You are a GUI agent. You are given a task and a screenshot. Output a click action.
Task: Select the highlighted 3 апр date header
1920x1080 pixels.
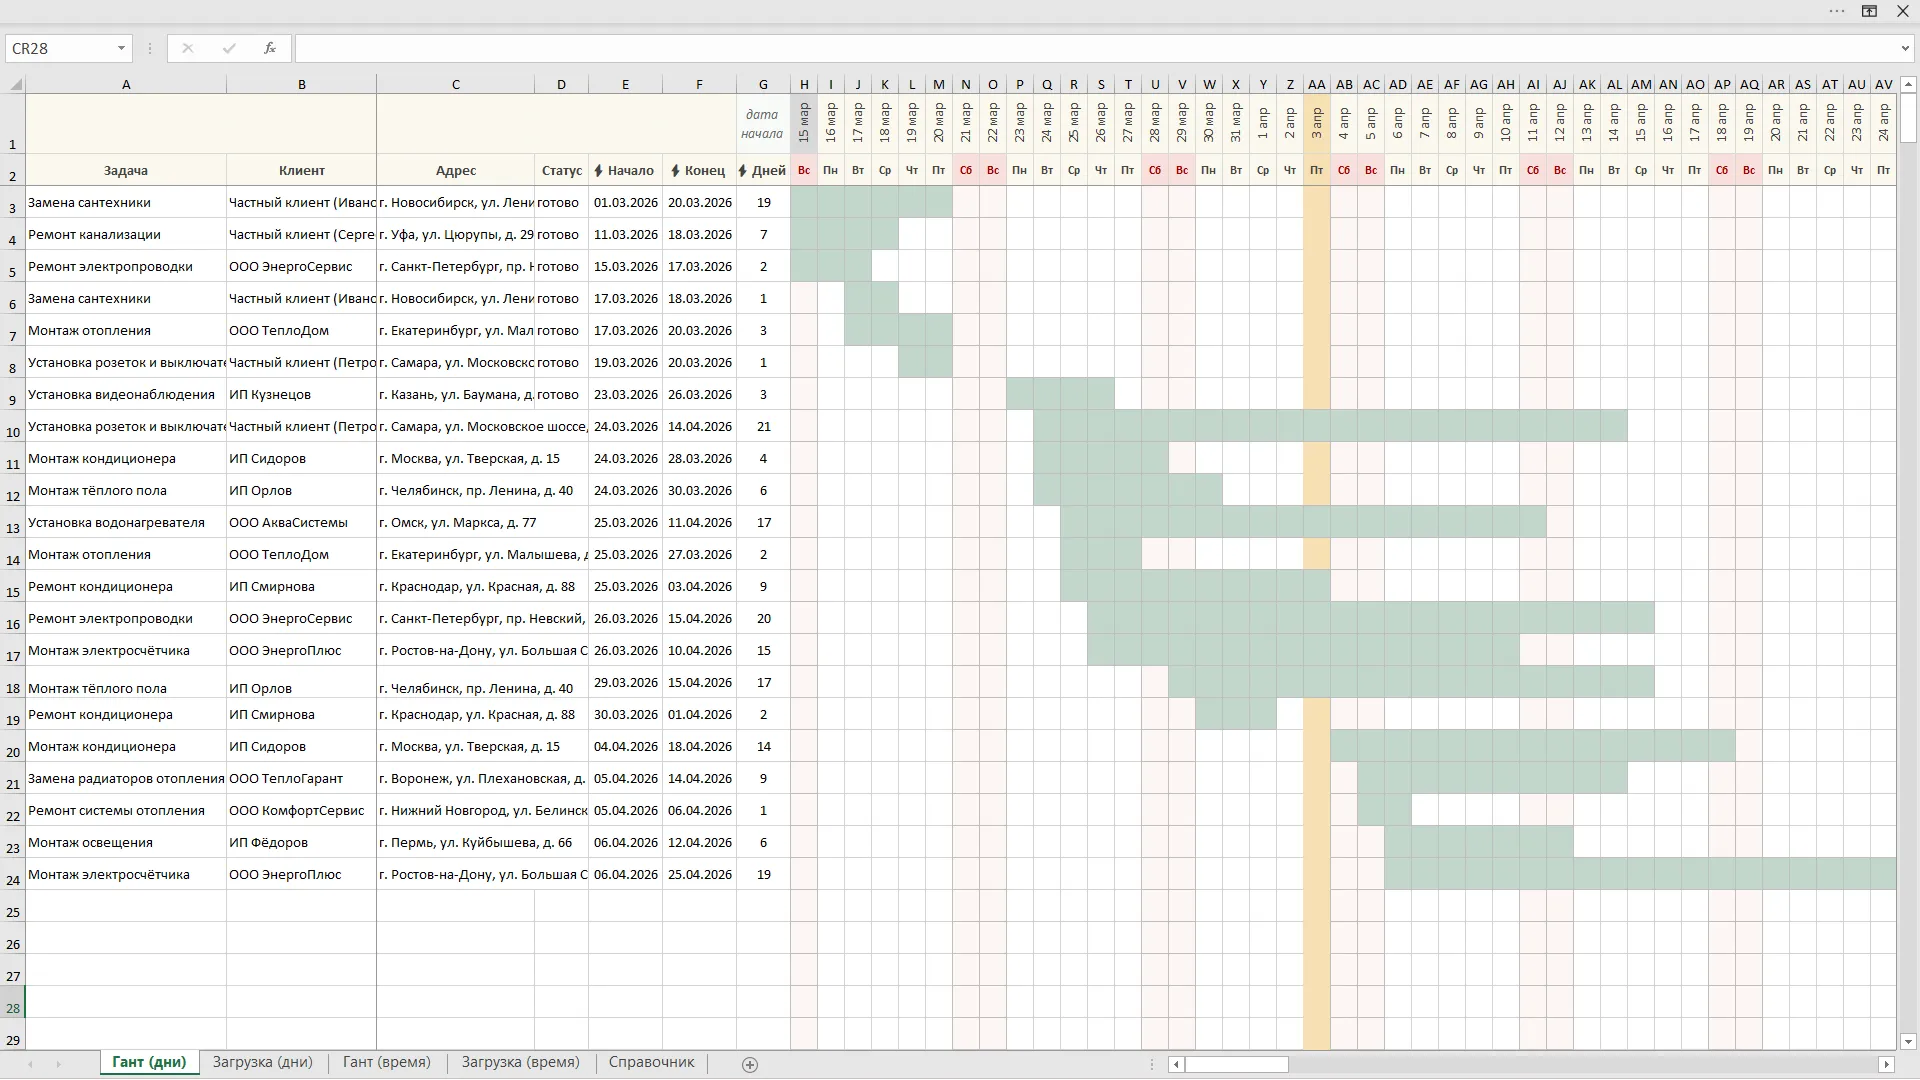click(1317, 124)
